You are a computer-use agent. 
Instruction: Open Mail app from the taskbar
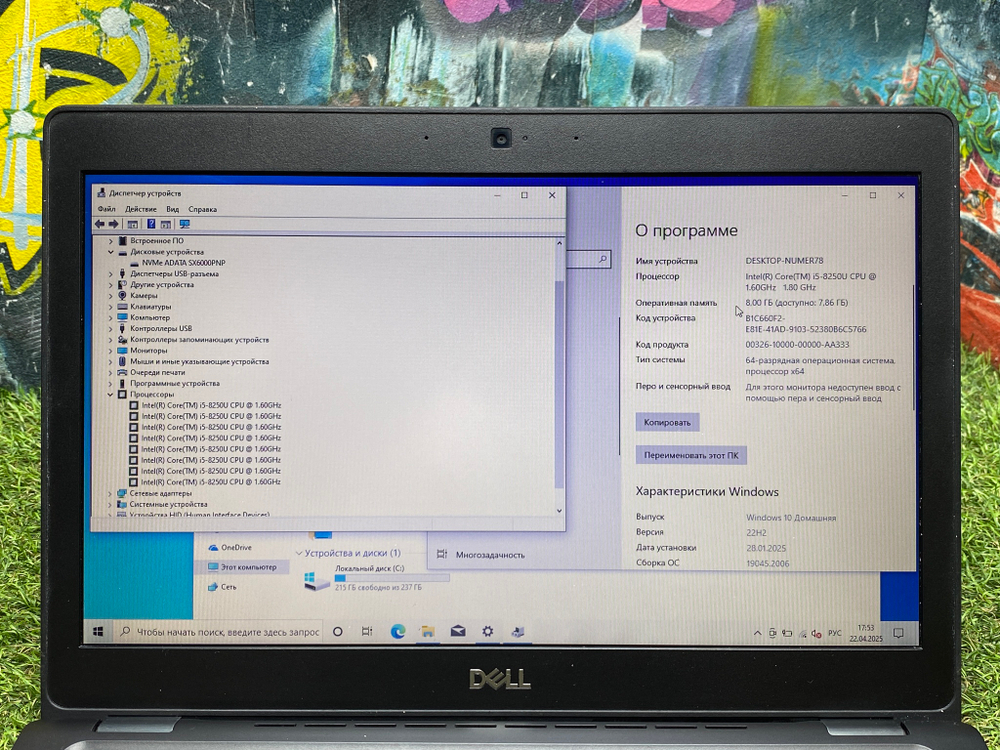(457, 632)
